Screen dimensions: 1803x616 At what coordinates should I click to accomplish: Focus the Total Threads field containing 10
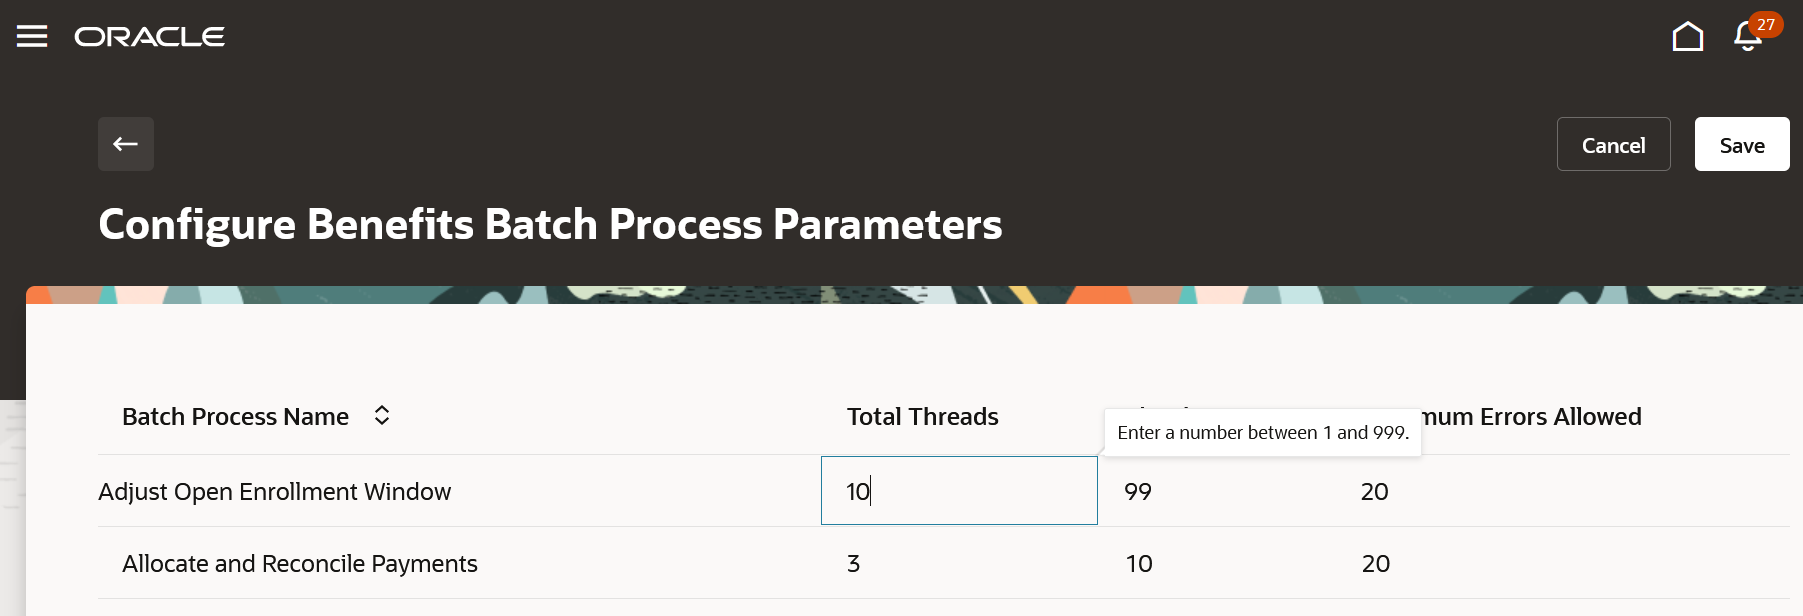point(958,491)
